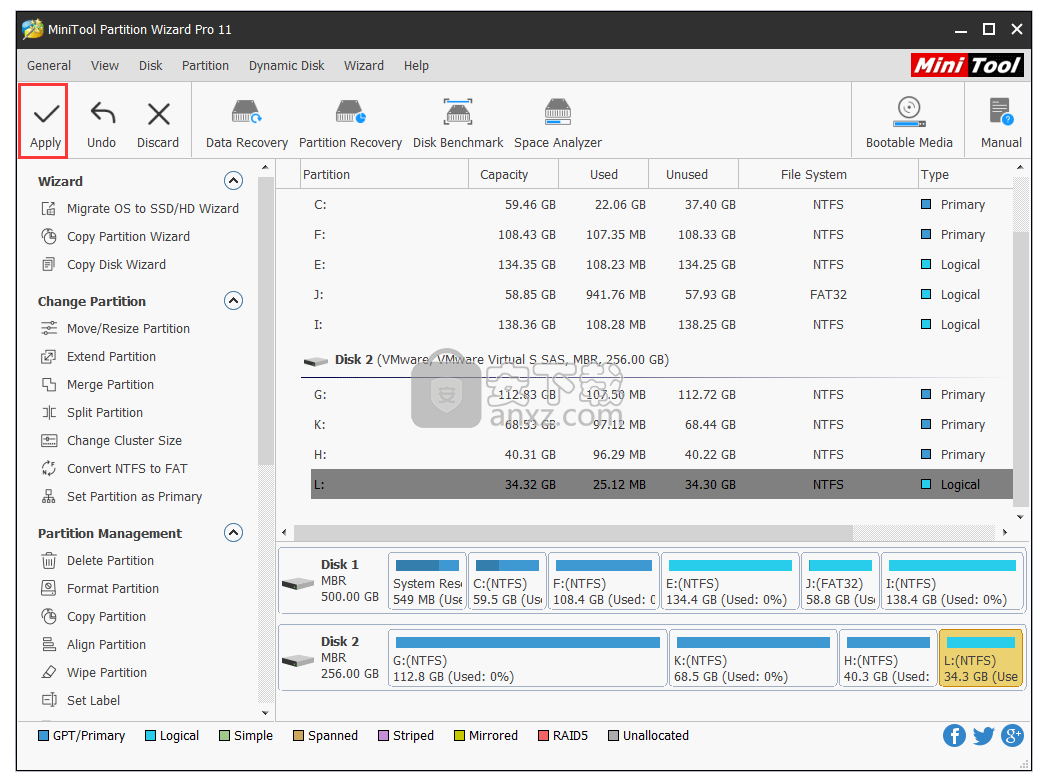Select the C: partition row
Screen dimensions: 1038x780
[x=661, y=205]
